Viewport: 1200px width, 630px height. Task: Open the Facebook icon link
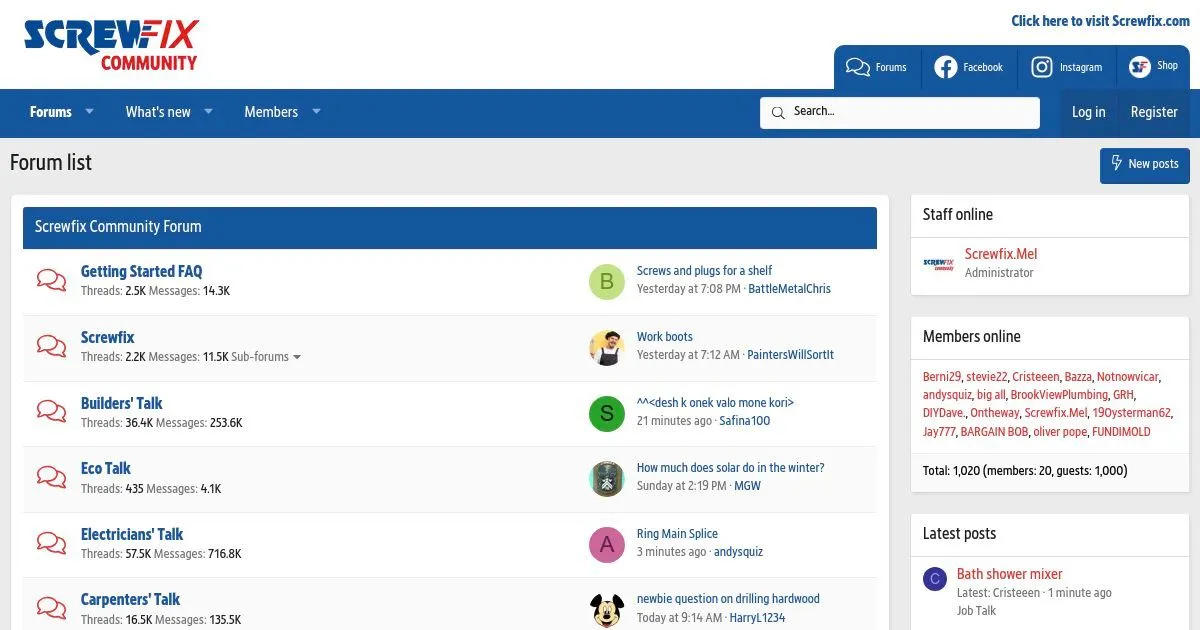pos(968,67)
